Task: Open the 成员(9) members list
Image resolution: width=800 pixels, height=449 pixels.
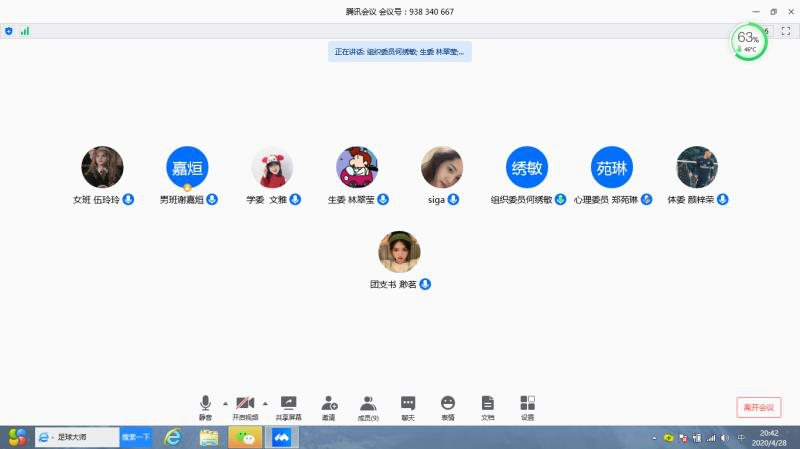Action: 368,405
